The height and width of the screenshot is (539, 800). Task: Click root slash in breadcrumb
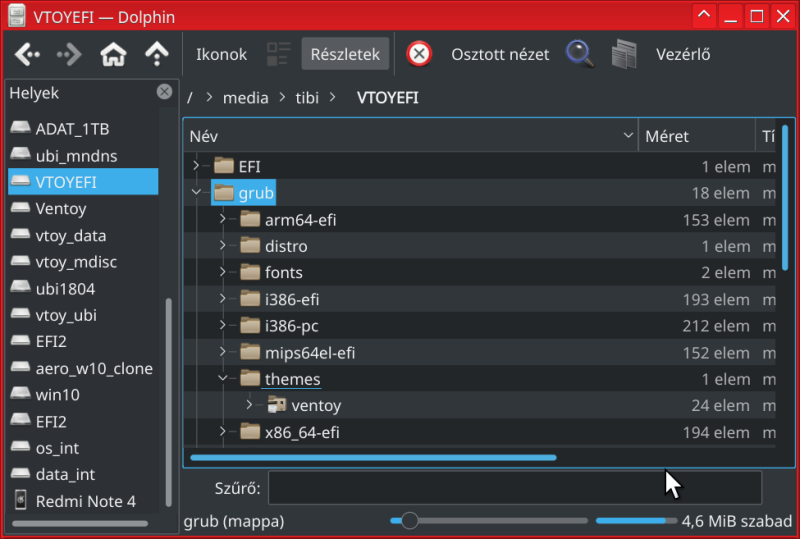pos(190,97)
